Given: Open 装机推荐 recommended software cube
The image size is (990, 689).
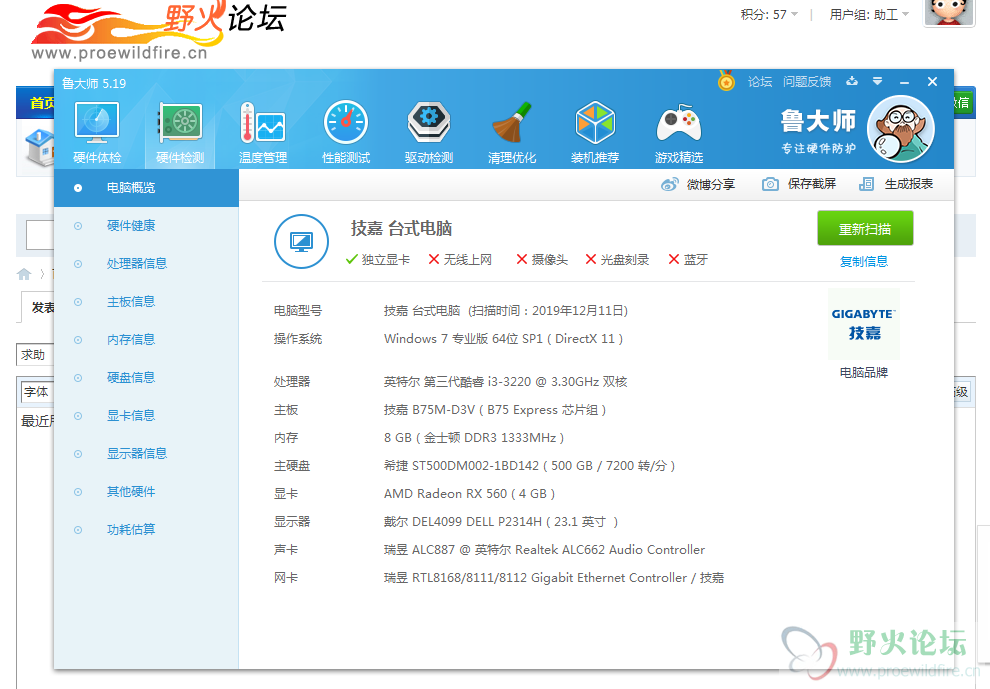Looking at the screenshot, I should click(x=595, y=133).
